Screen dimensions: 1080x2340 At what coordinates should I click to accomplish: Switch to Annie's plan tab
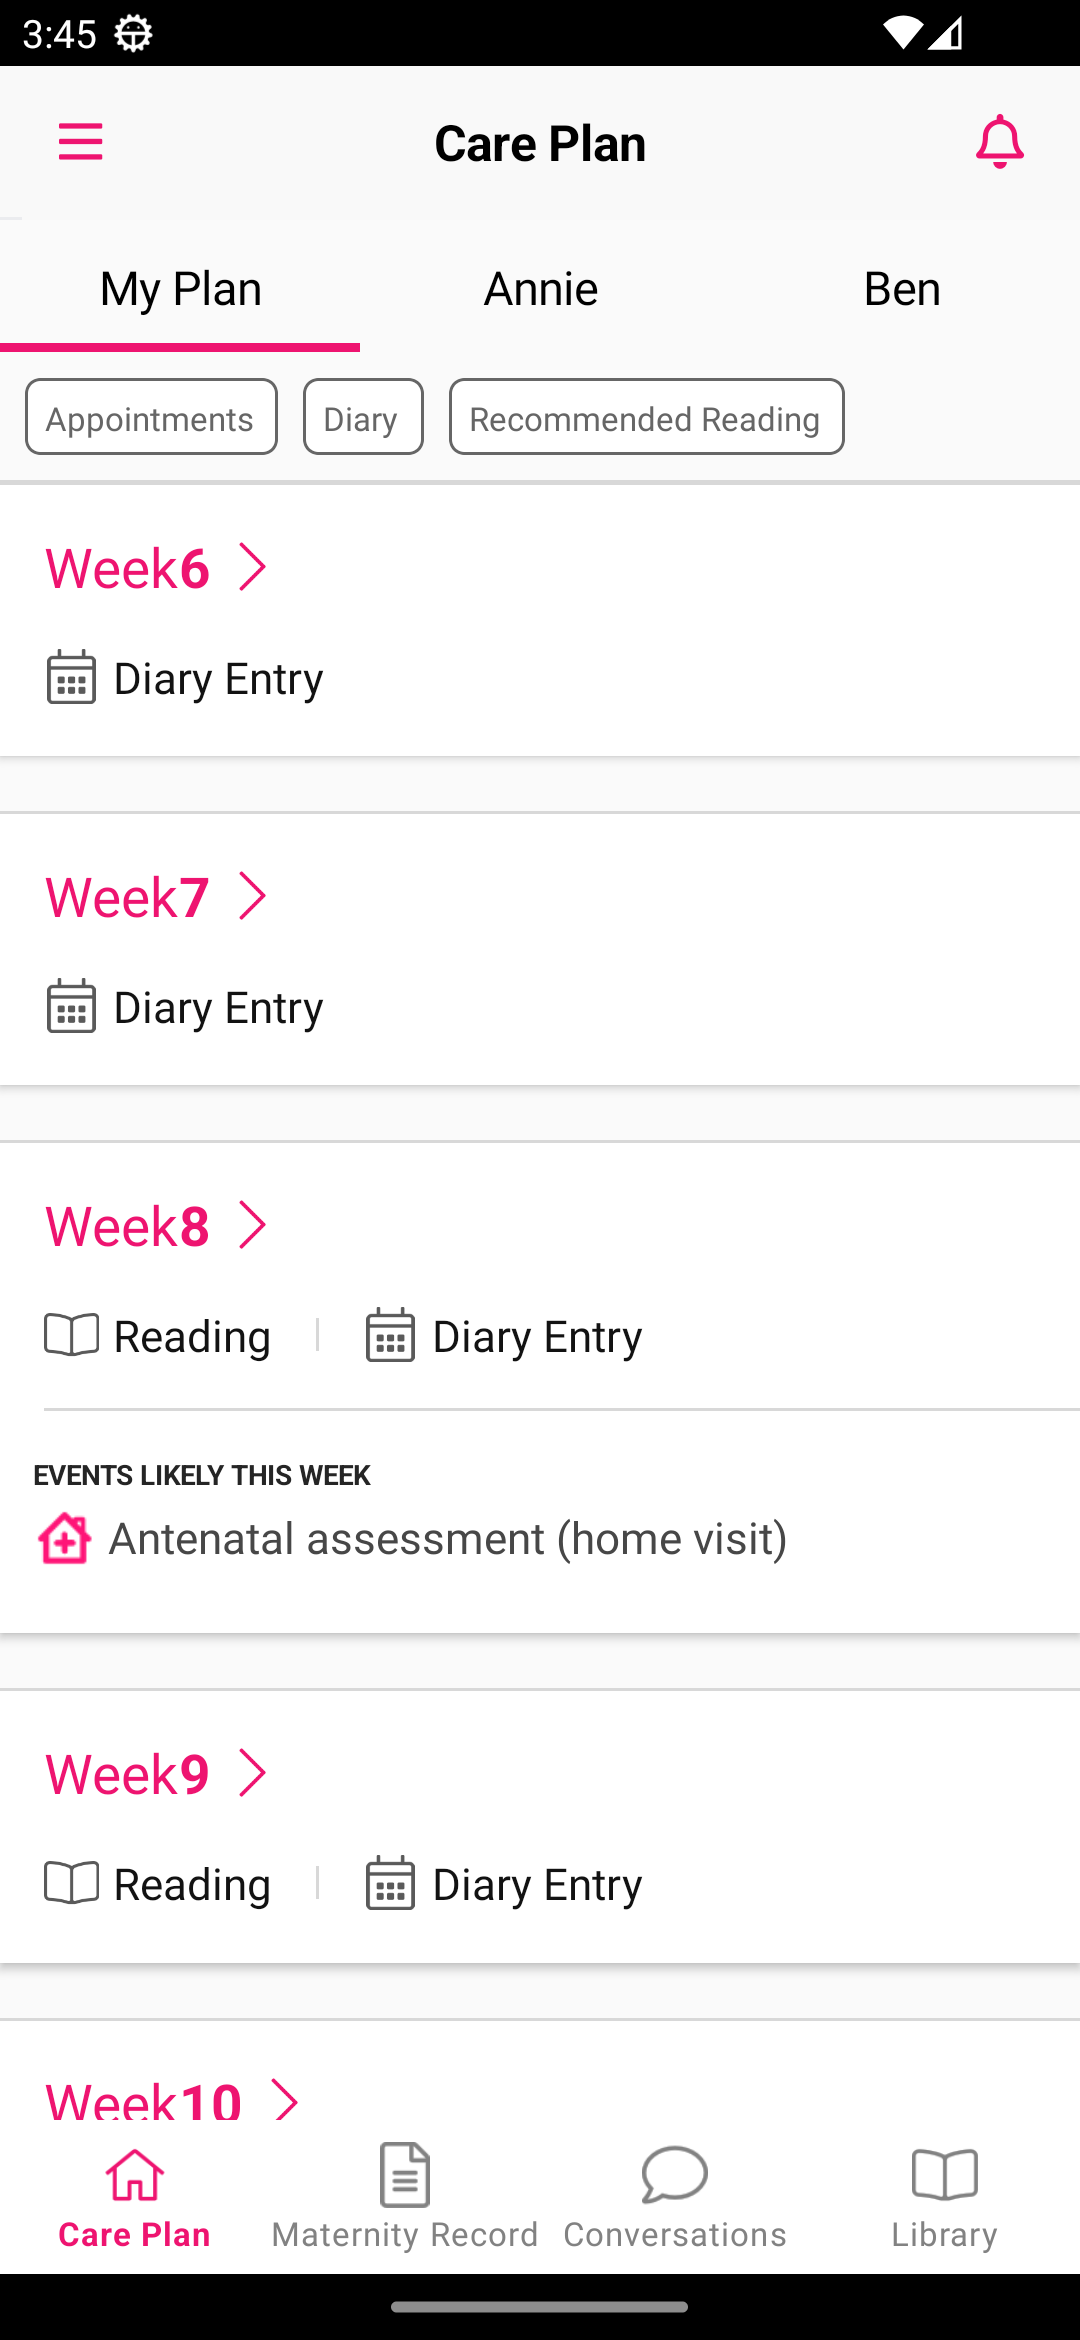pos(540,287)
